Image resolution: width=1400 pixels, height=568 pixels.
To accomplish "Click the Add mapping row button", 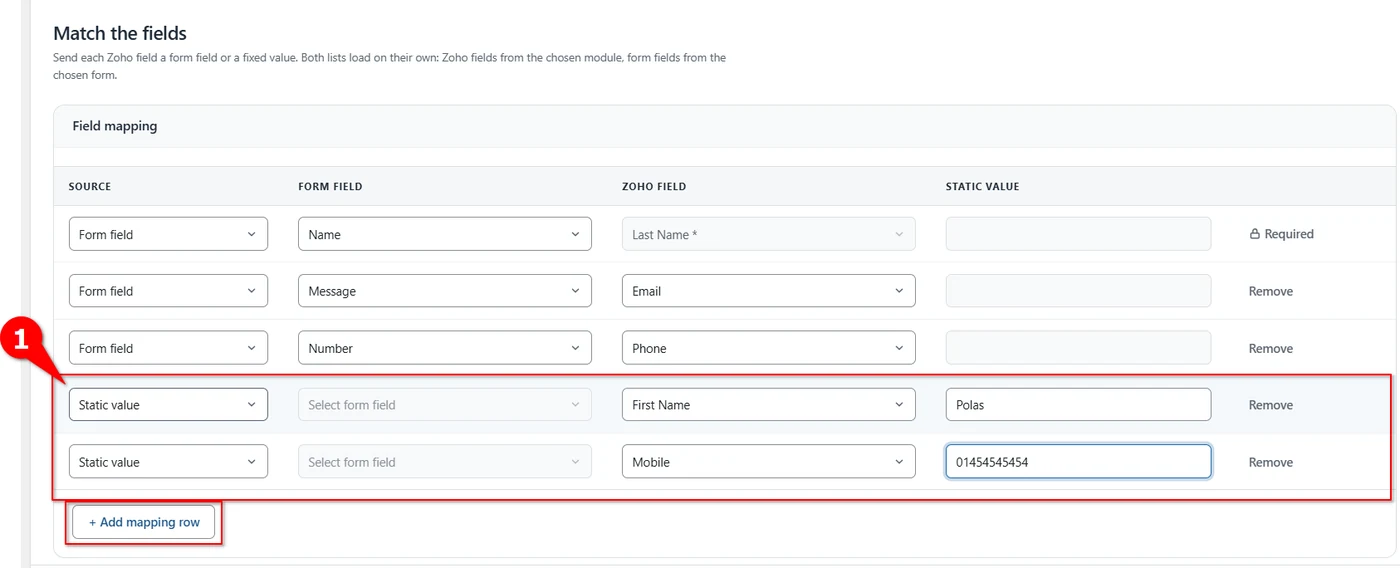I will [144, 522].
